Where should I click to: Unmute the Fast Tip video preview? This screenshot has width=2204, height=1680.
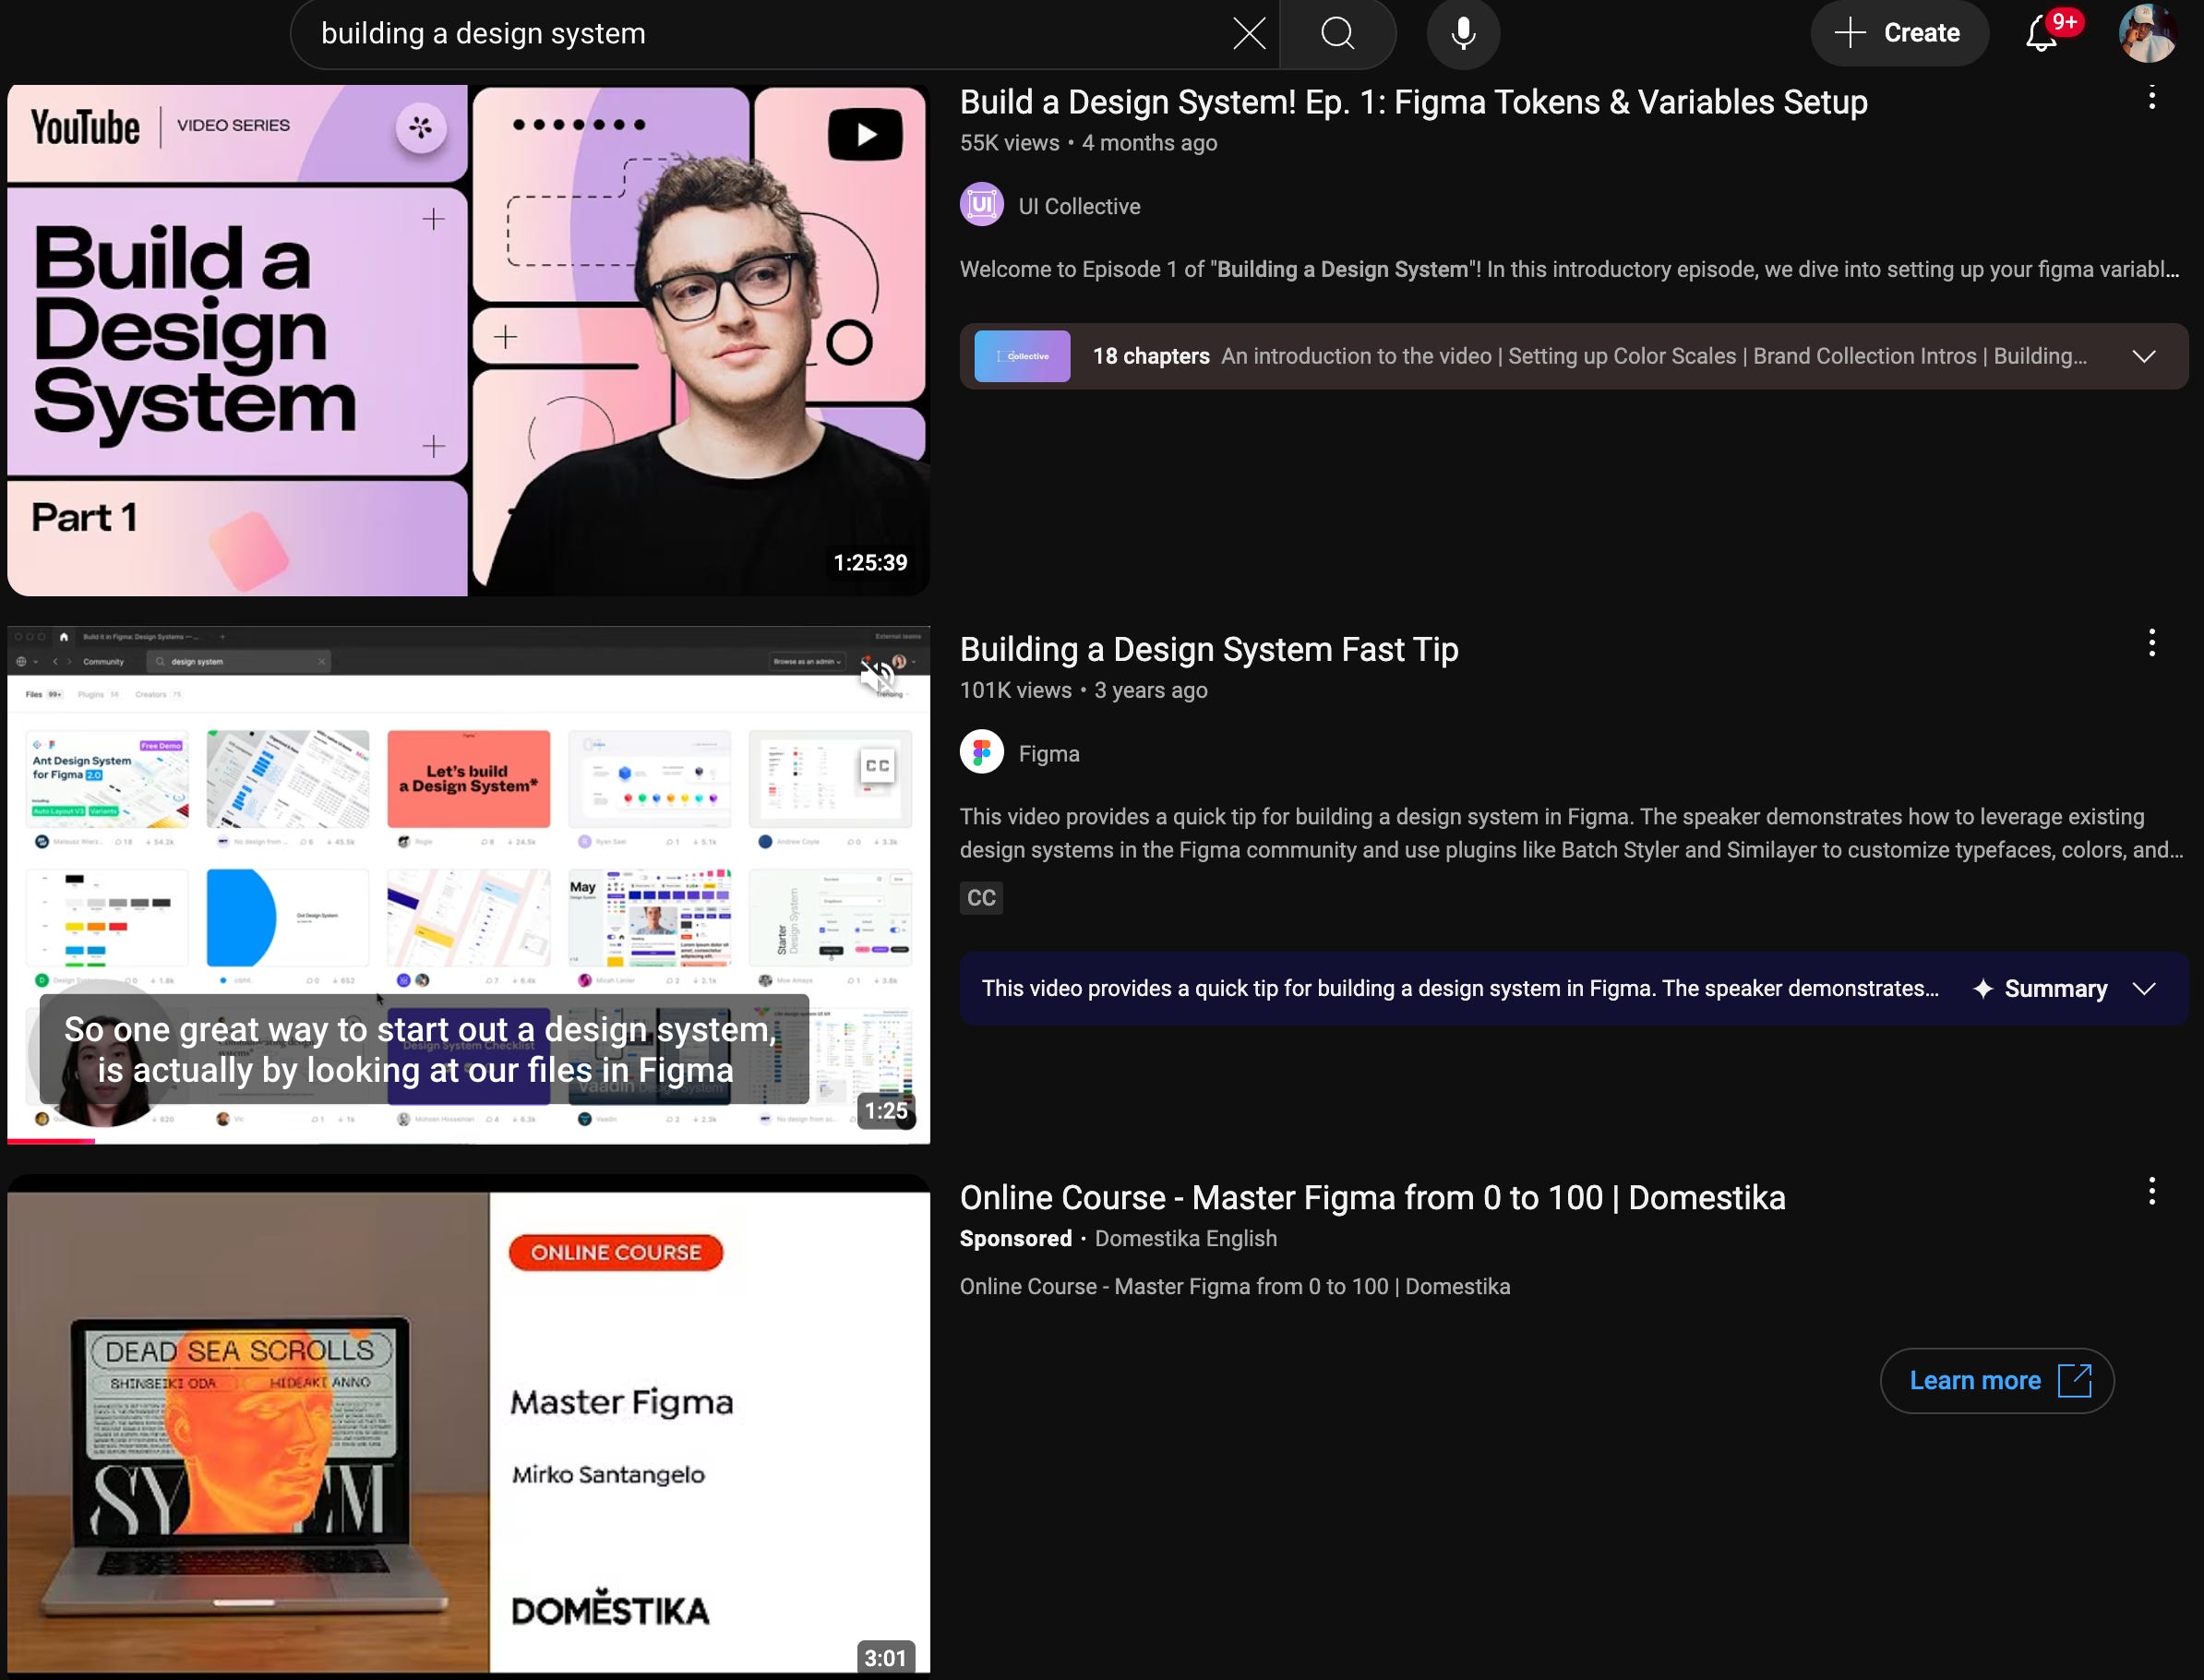(x=878, y=677)
